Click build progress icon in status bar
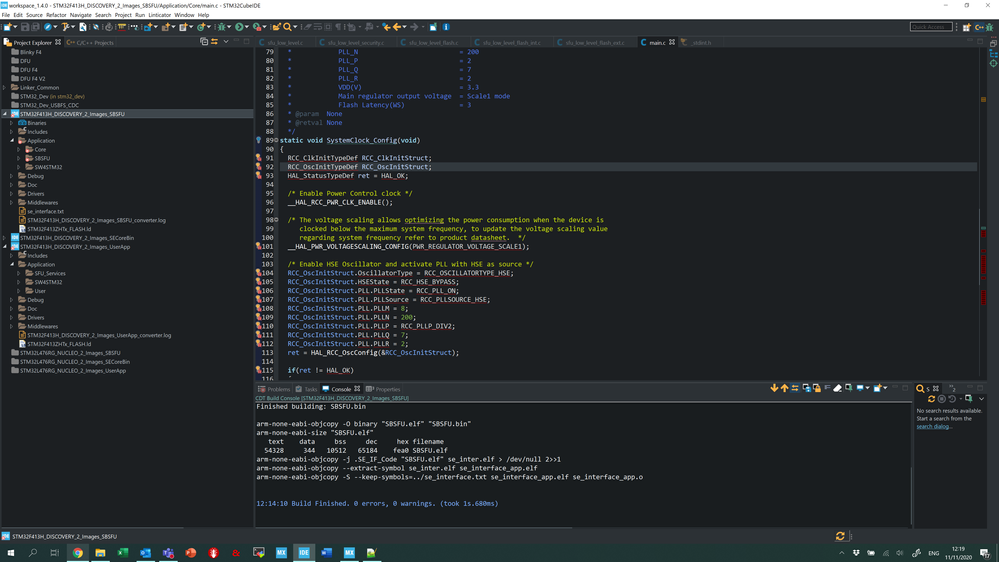 click(x=840, y=537)
